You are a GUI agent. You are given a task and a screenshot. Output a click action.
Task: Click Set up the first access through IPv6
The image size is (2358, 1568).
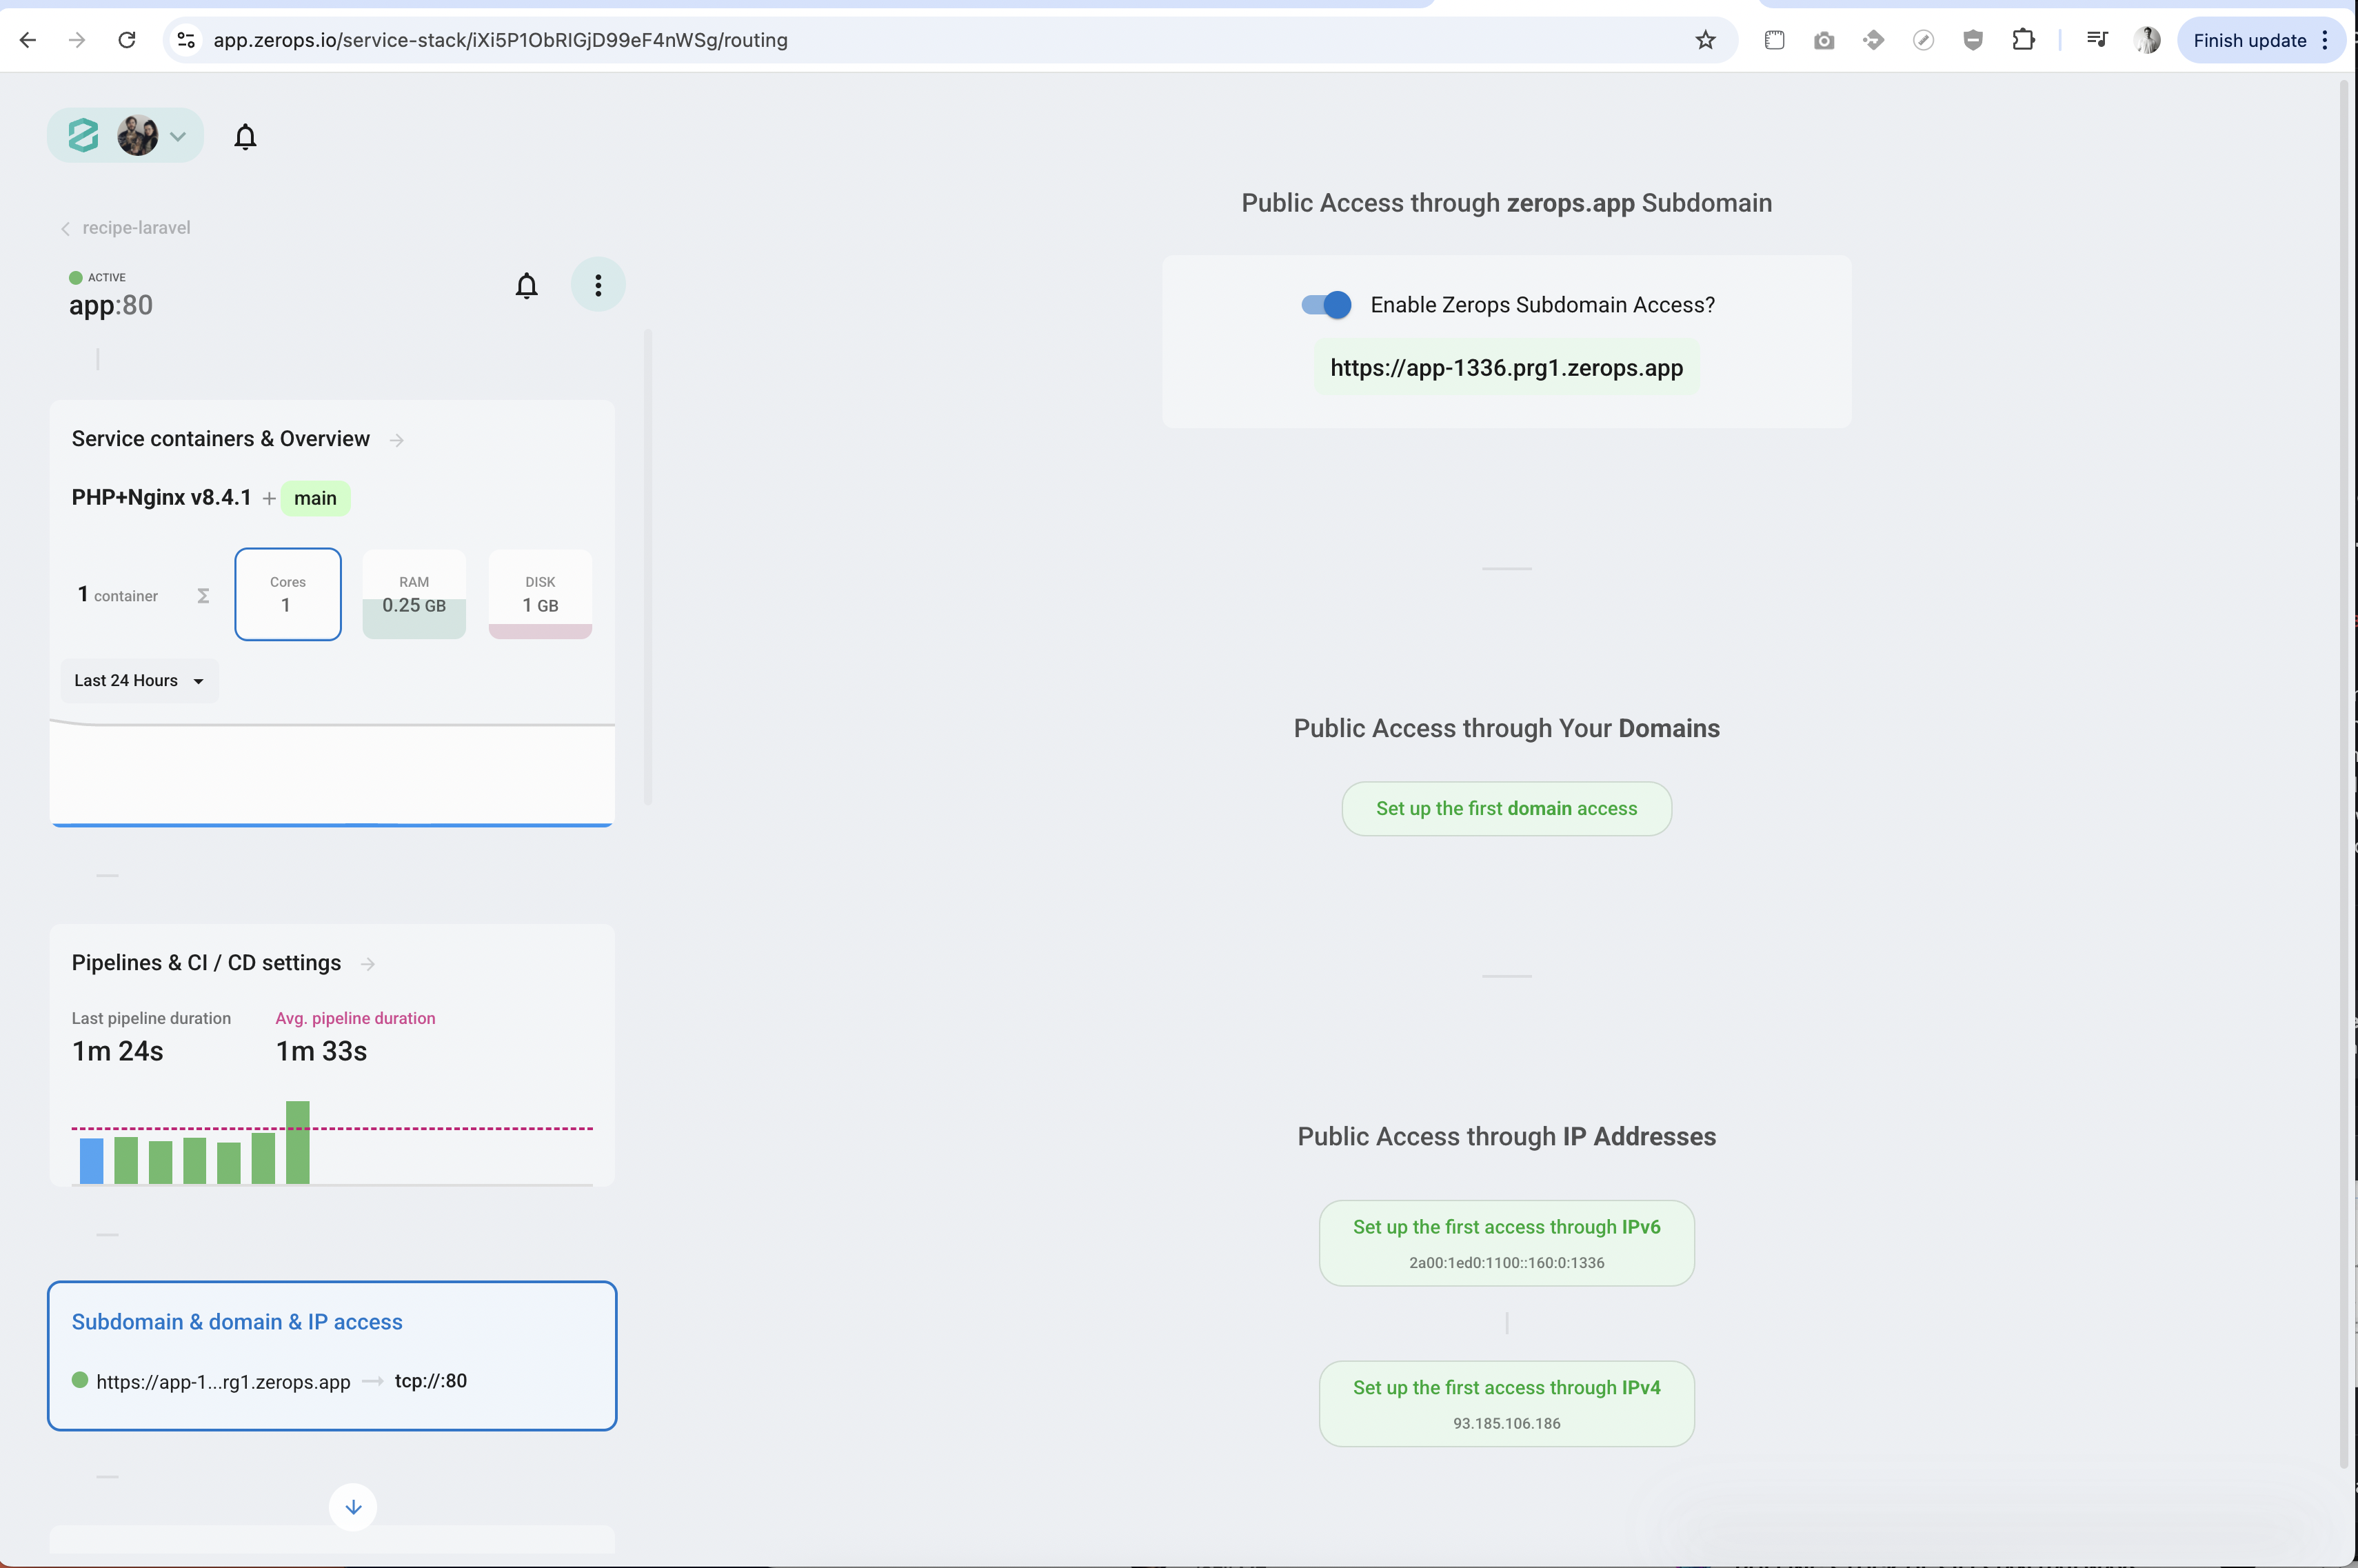click(x=1506, y=1243)
